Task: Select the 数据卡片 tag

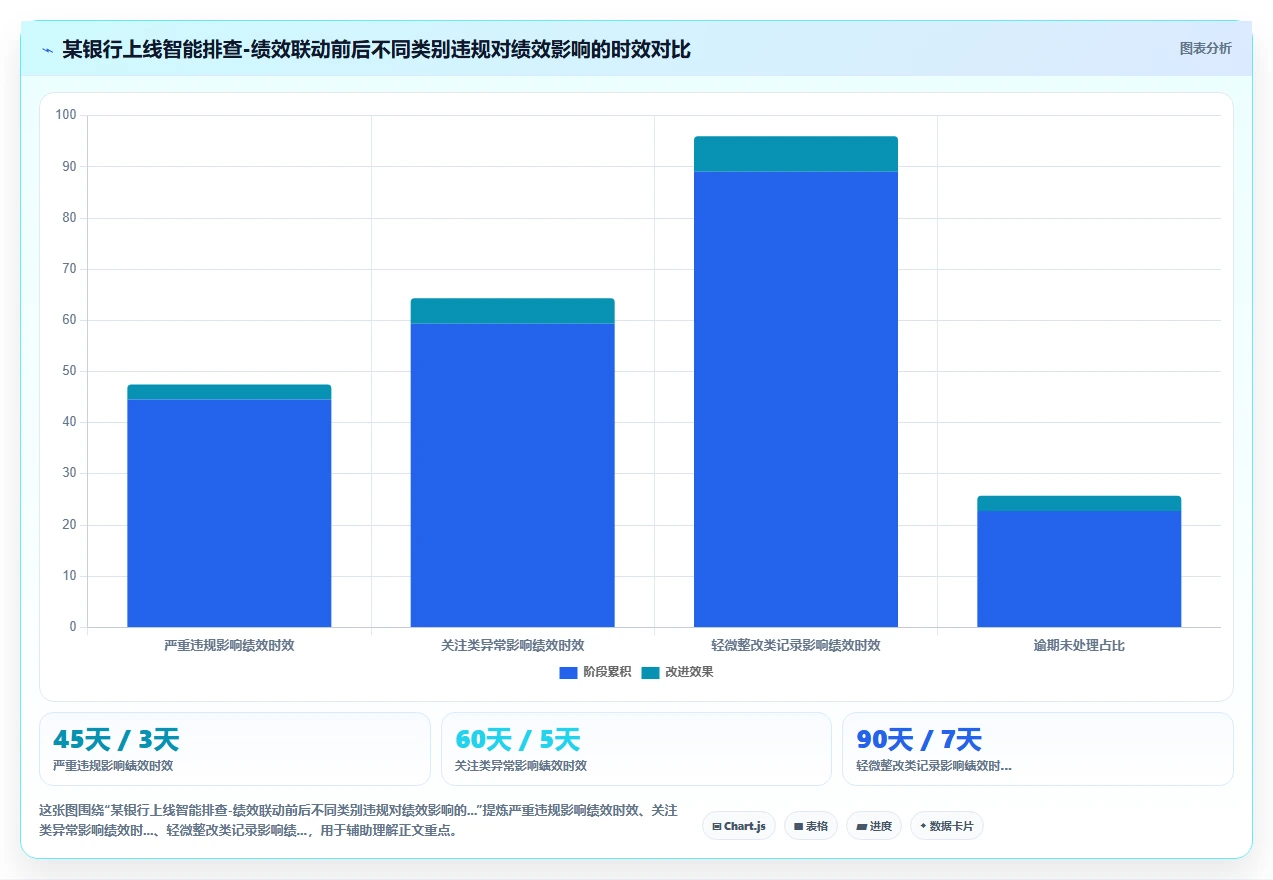Action: click(947, 826)
